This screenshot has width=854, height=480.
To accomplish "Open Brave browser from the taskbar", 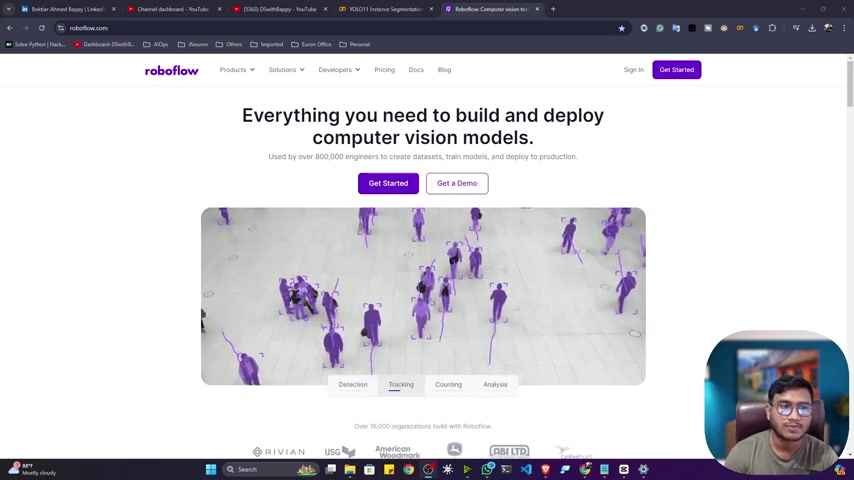I will pos(545,469).
